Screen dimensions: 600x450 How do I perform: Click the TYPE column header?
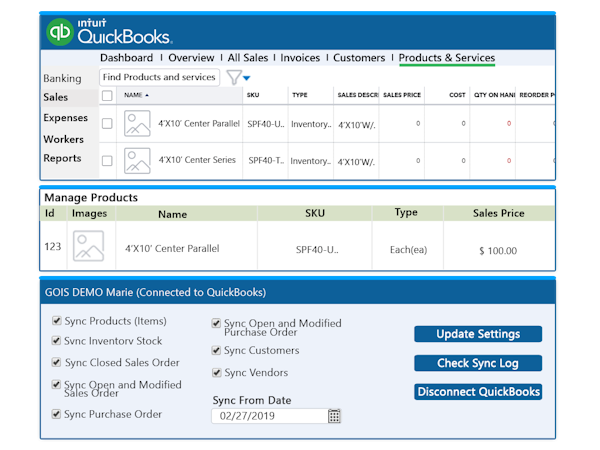pyautogui.click(x=300, y=95)
